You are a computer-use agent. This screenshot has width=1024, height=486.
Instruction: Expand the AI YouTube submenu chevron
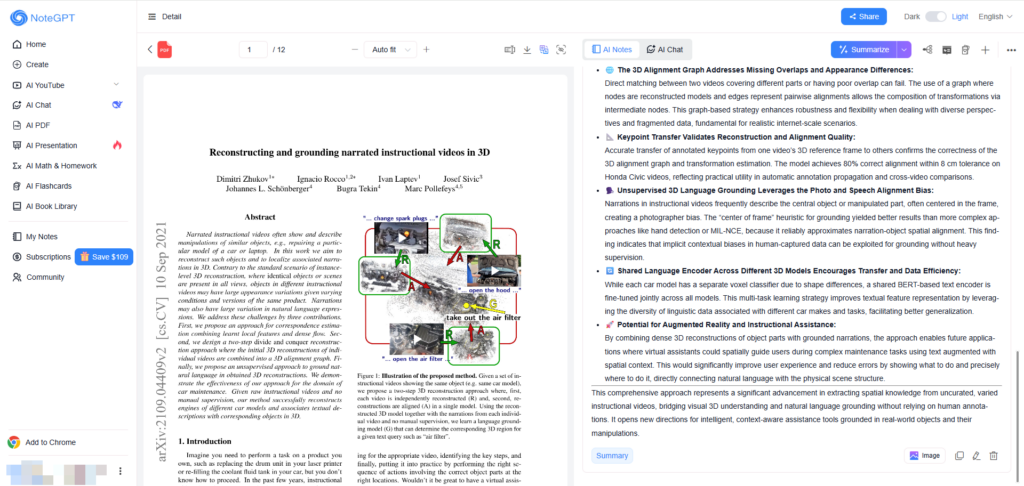116,84
